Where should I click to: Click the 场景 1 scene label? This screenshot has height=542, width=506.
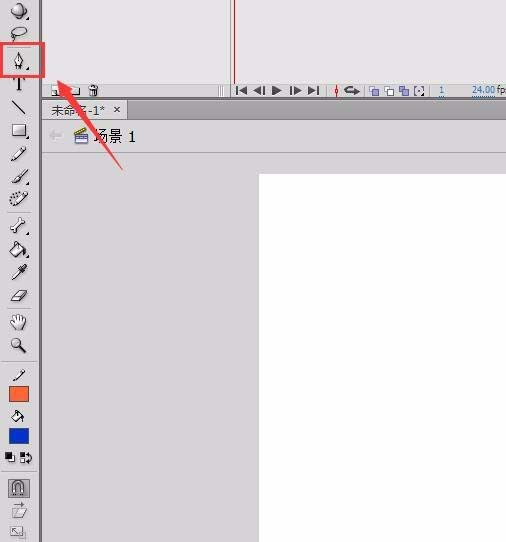pyautogui.click(x=115, y=136)
